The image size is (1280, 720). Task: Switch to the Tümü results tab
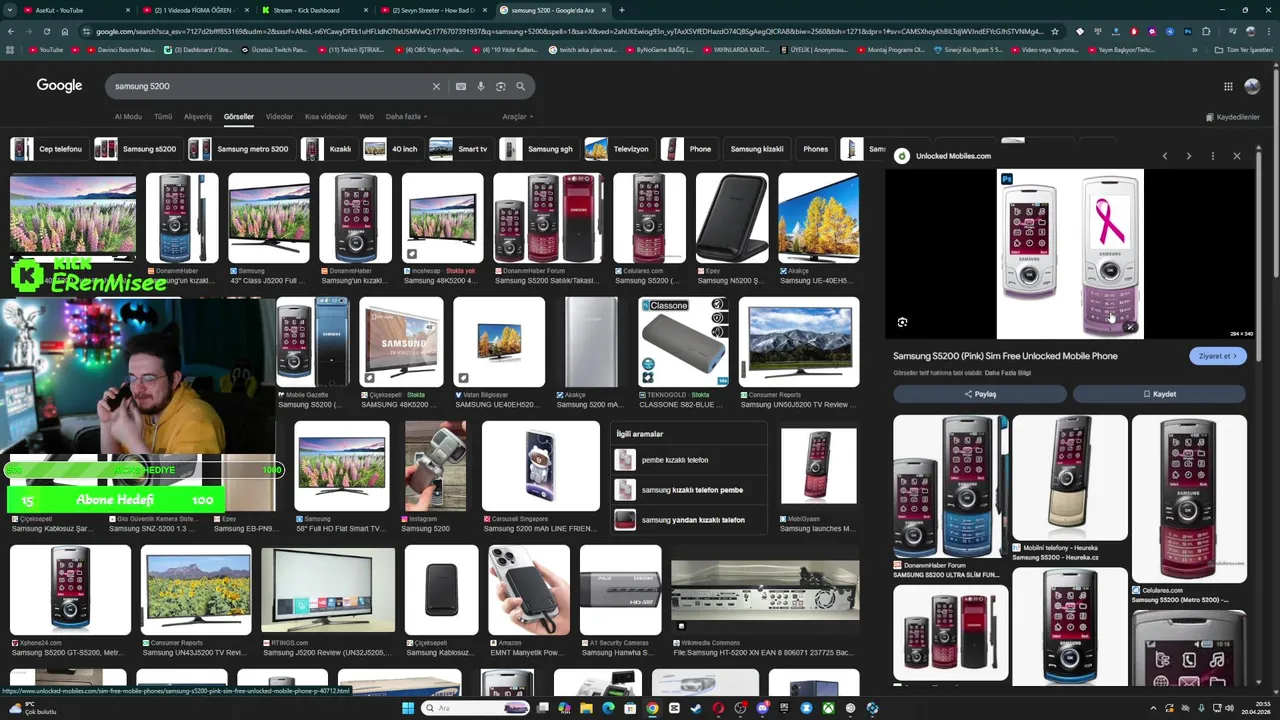[x=163, y=117]
